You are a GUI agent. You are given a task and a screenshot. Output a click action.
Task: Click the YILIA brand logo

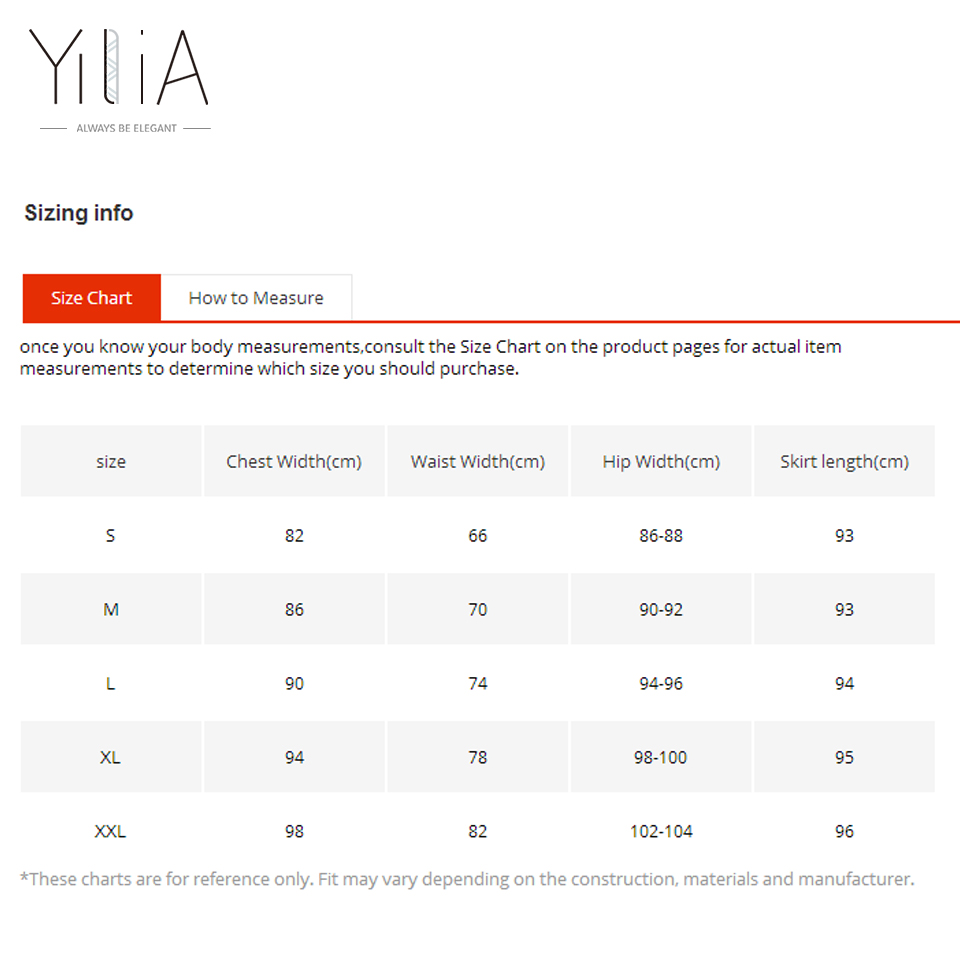tap(118, 68)
